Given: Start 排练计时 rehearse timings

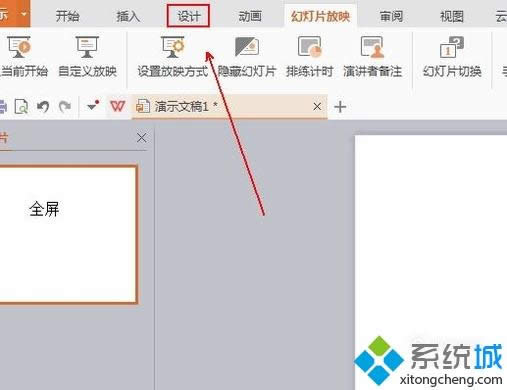Looking at the screenshot, I should (x=309, y=57).
